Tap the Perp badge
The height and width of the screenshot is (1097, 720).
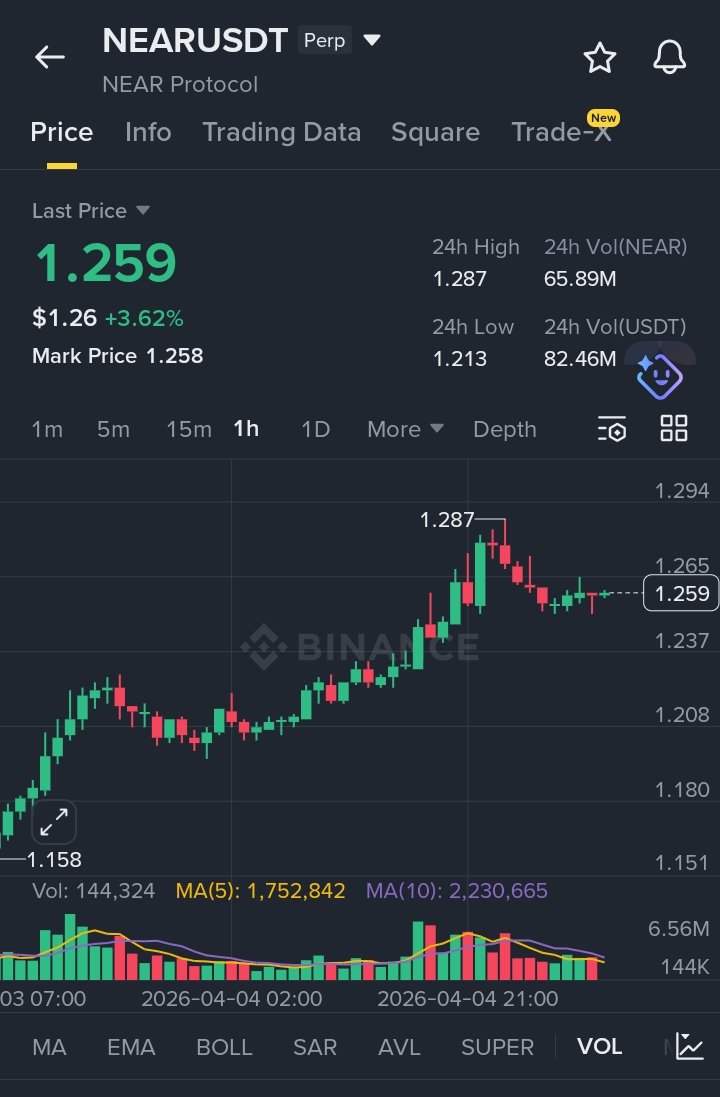pos(324,40)
